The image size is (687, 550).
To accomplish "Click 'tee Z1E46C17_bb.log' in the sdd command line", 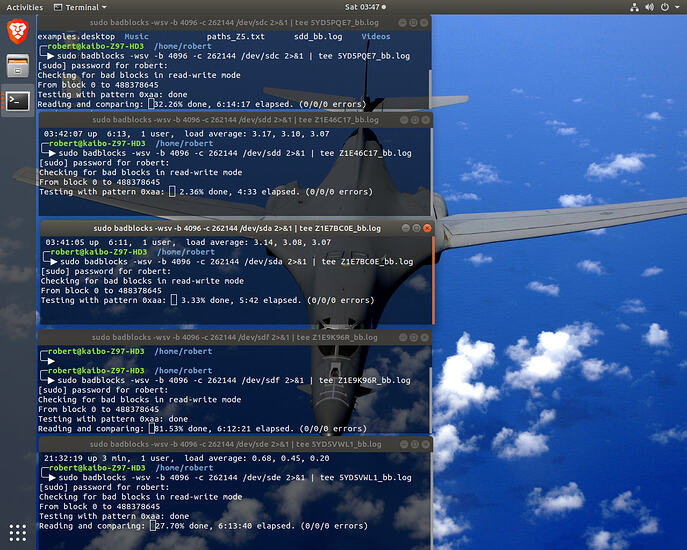I will [366, 153].
